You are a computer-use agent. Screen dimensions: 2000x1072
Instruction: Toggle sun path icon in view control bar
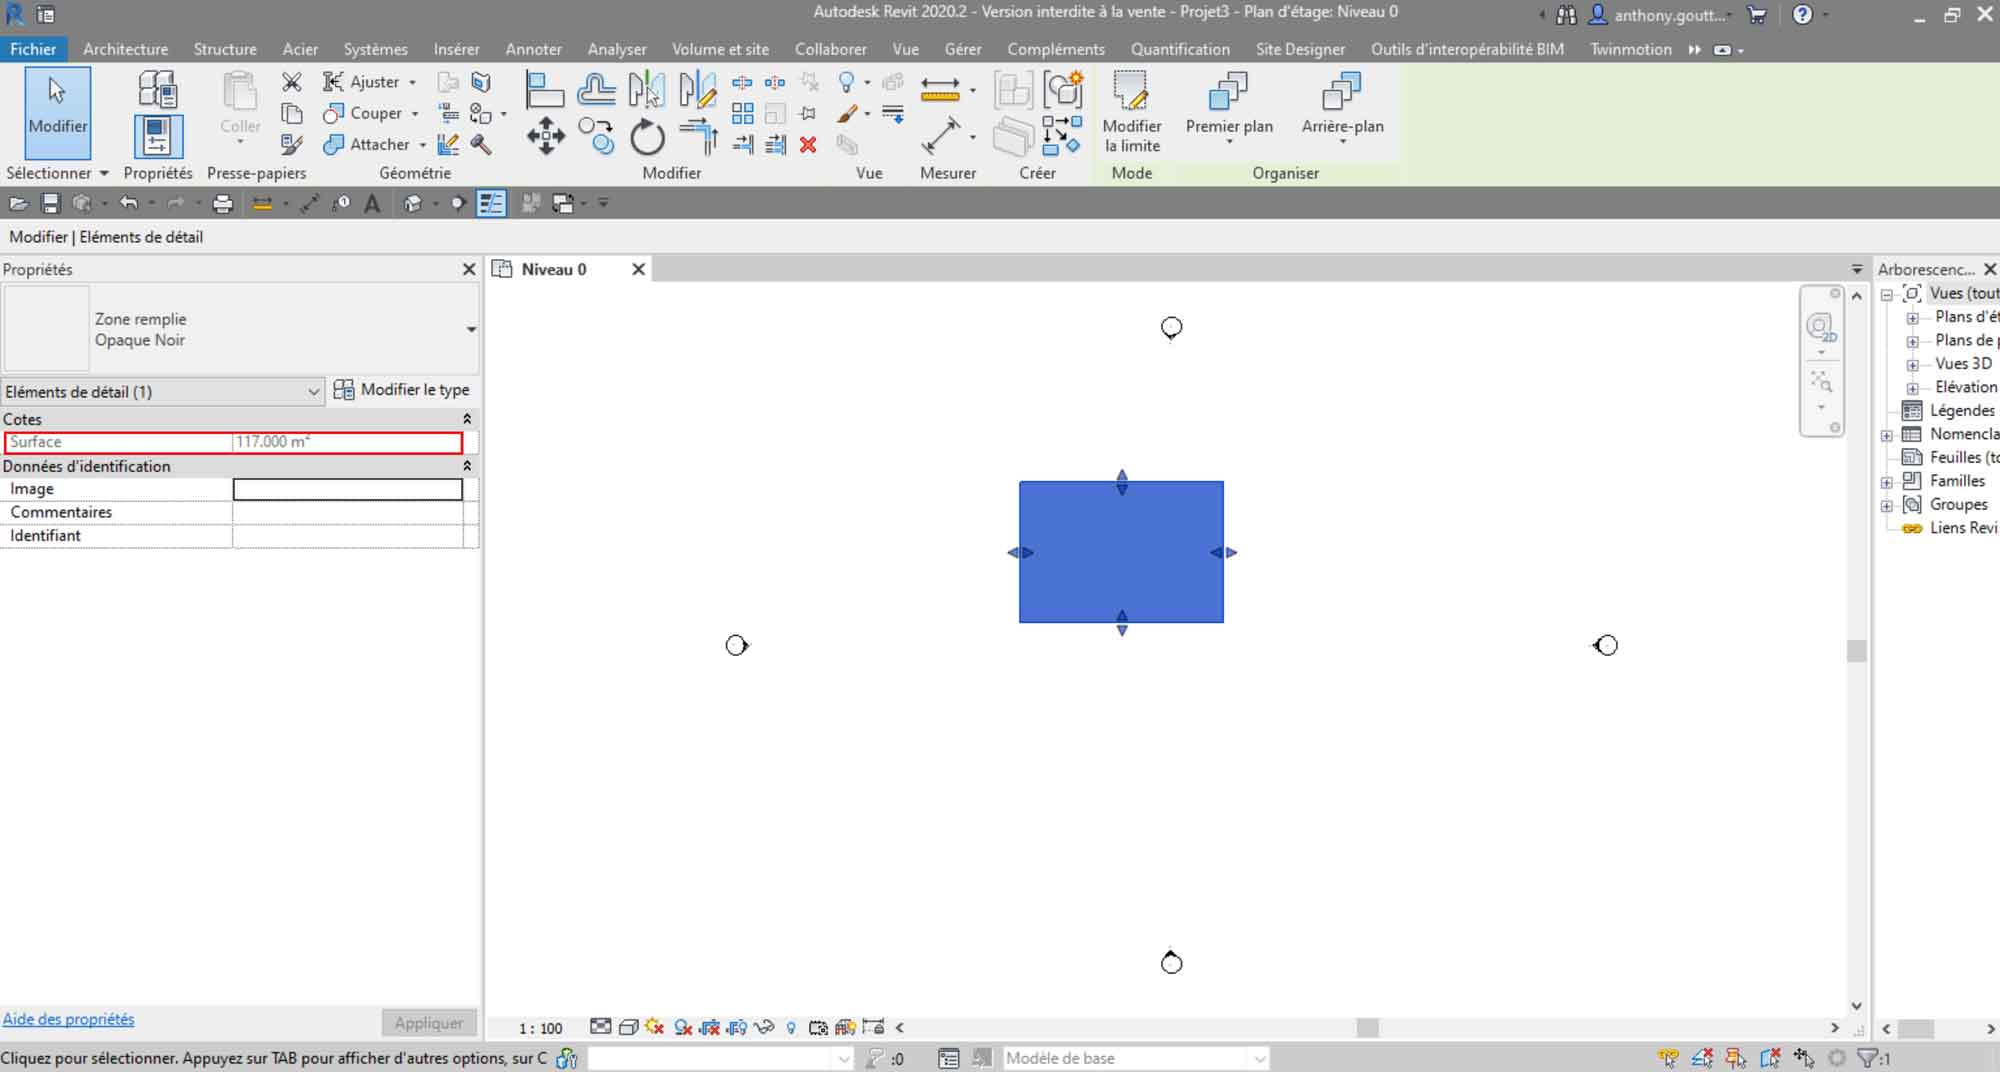click(x=654, y=1027)
